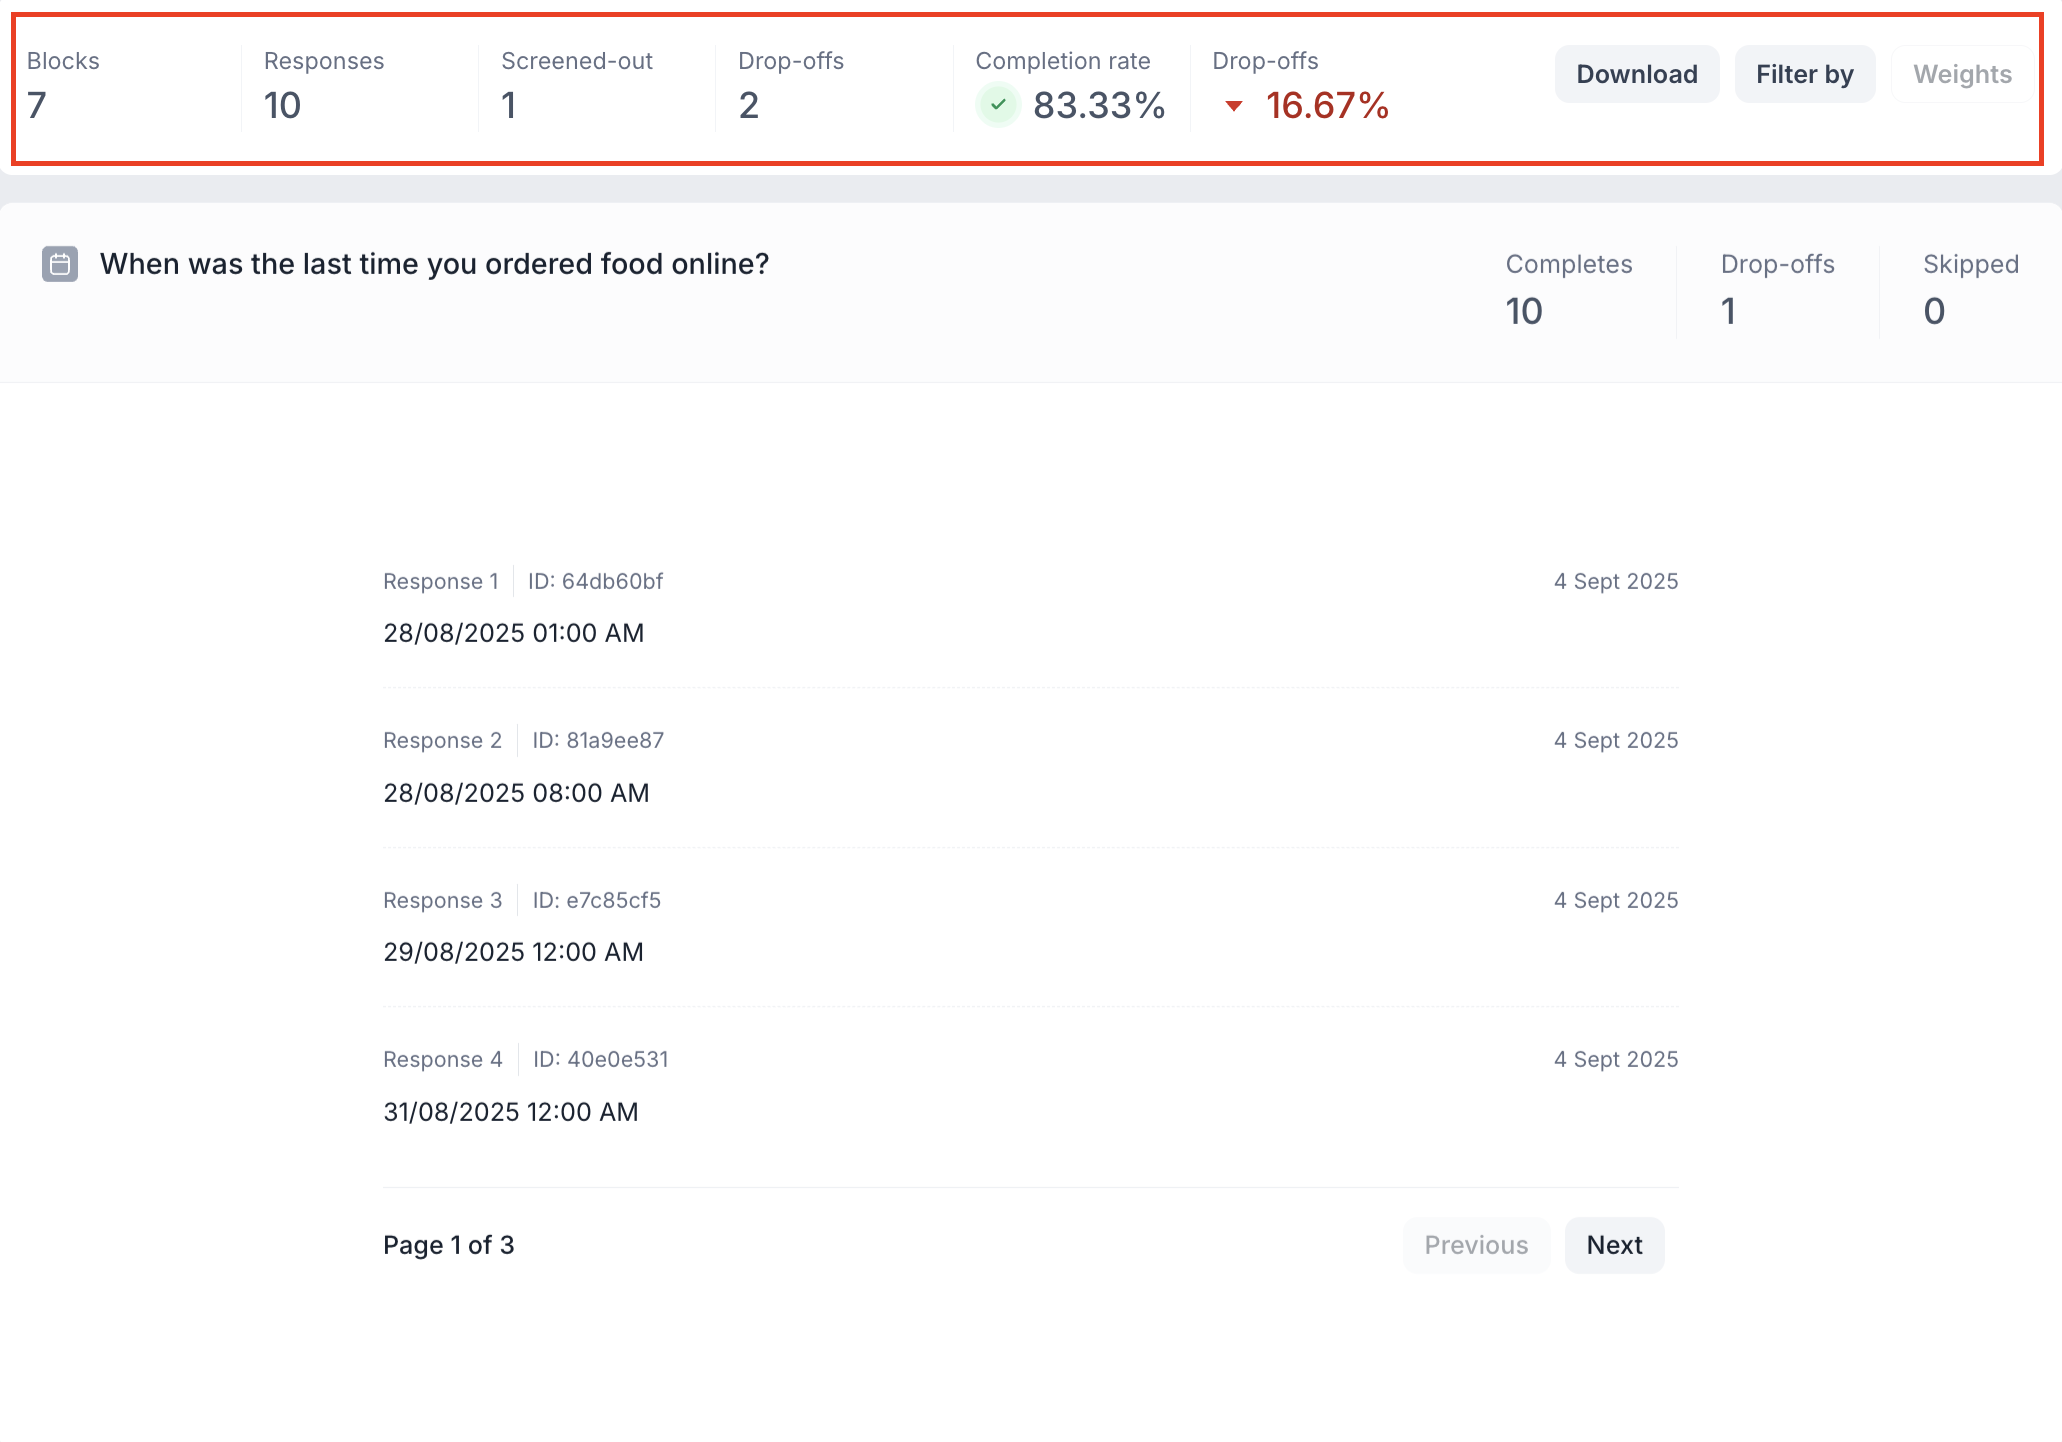The image size is (2062, 1442).
Task: Click the Previous page button
Action: tap(1475, 1245)
